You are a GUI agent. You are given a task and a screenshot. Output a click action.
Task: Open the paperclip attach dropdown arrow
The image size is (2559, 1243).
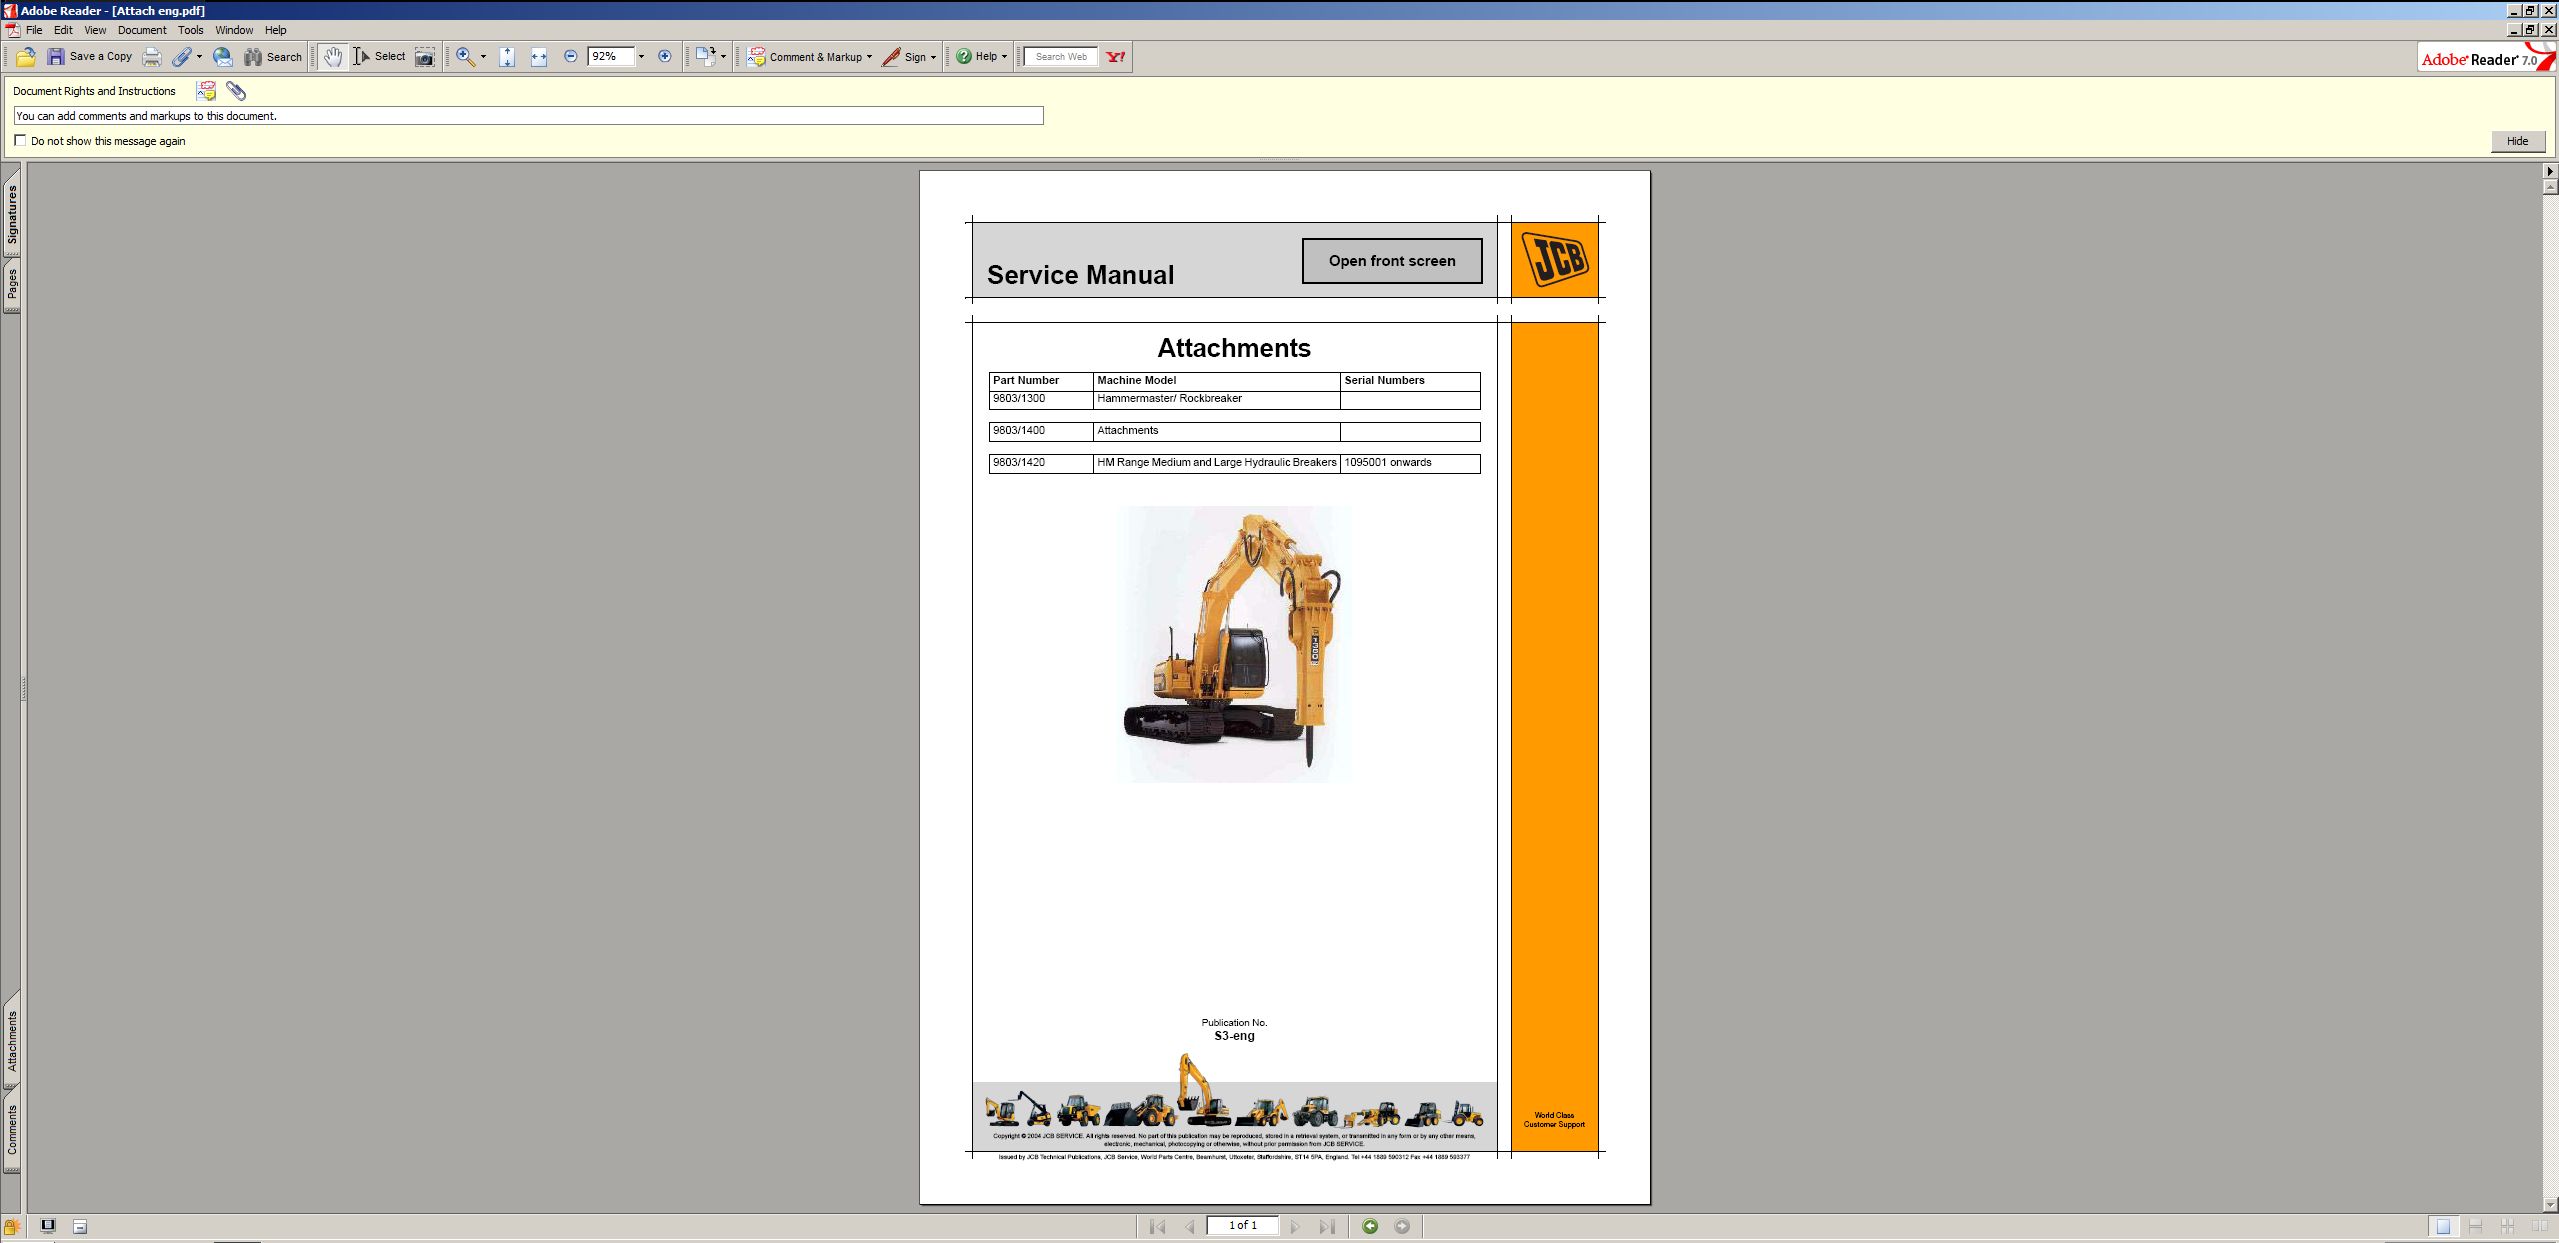click(199, 57)
